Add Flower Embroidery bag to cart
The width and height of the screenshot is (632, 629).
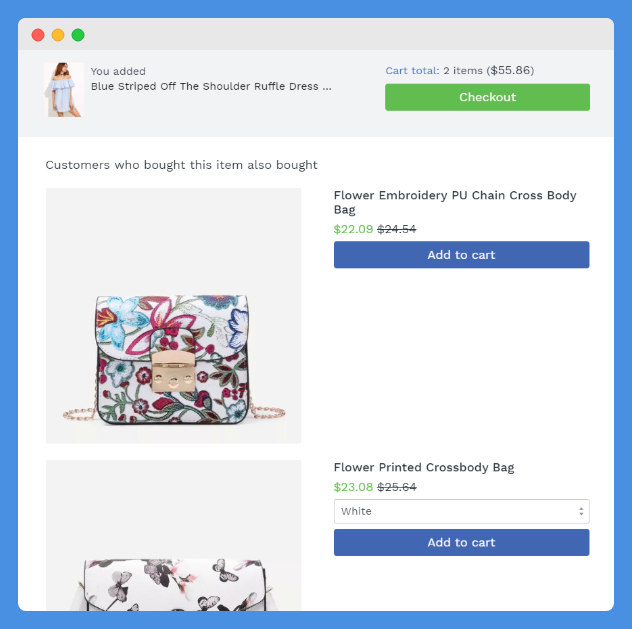[x=462, y=255]
